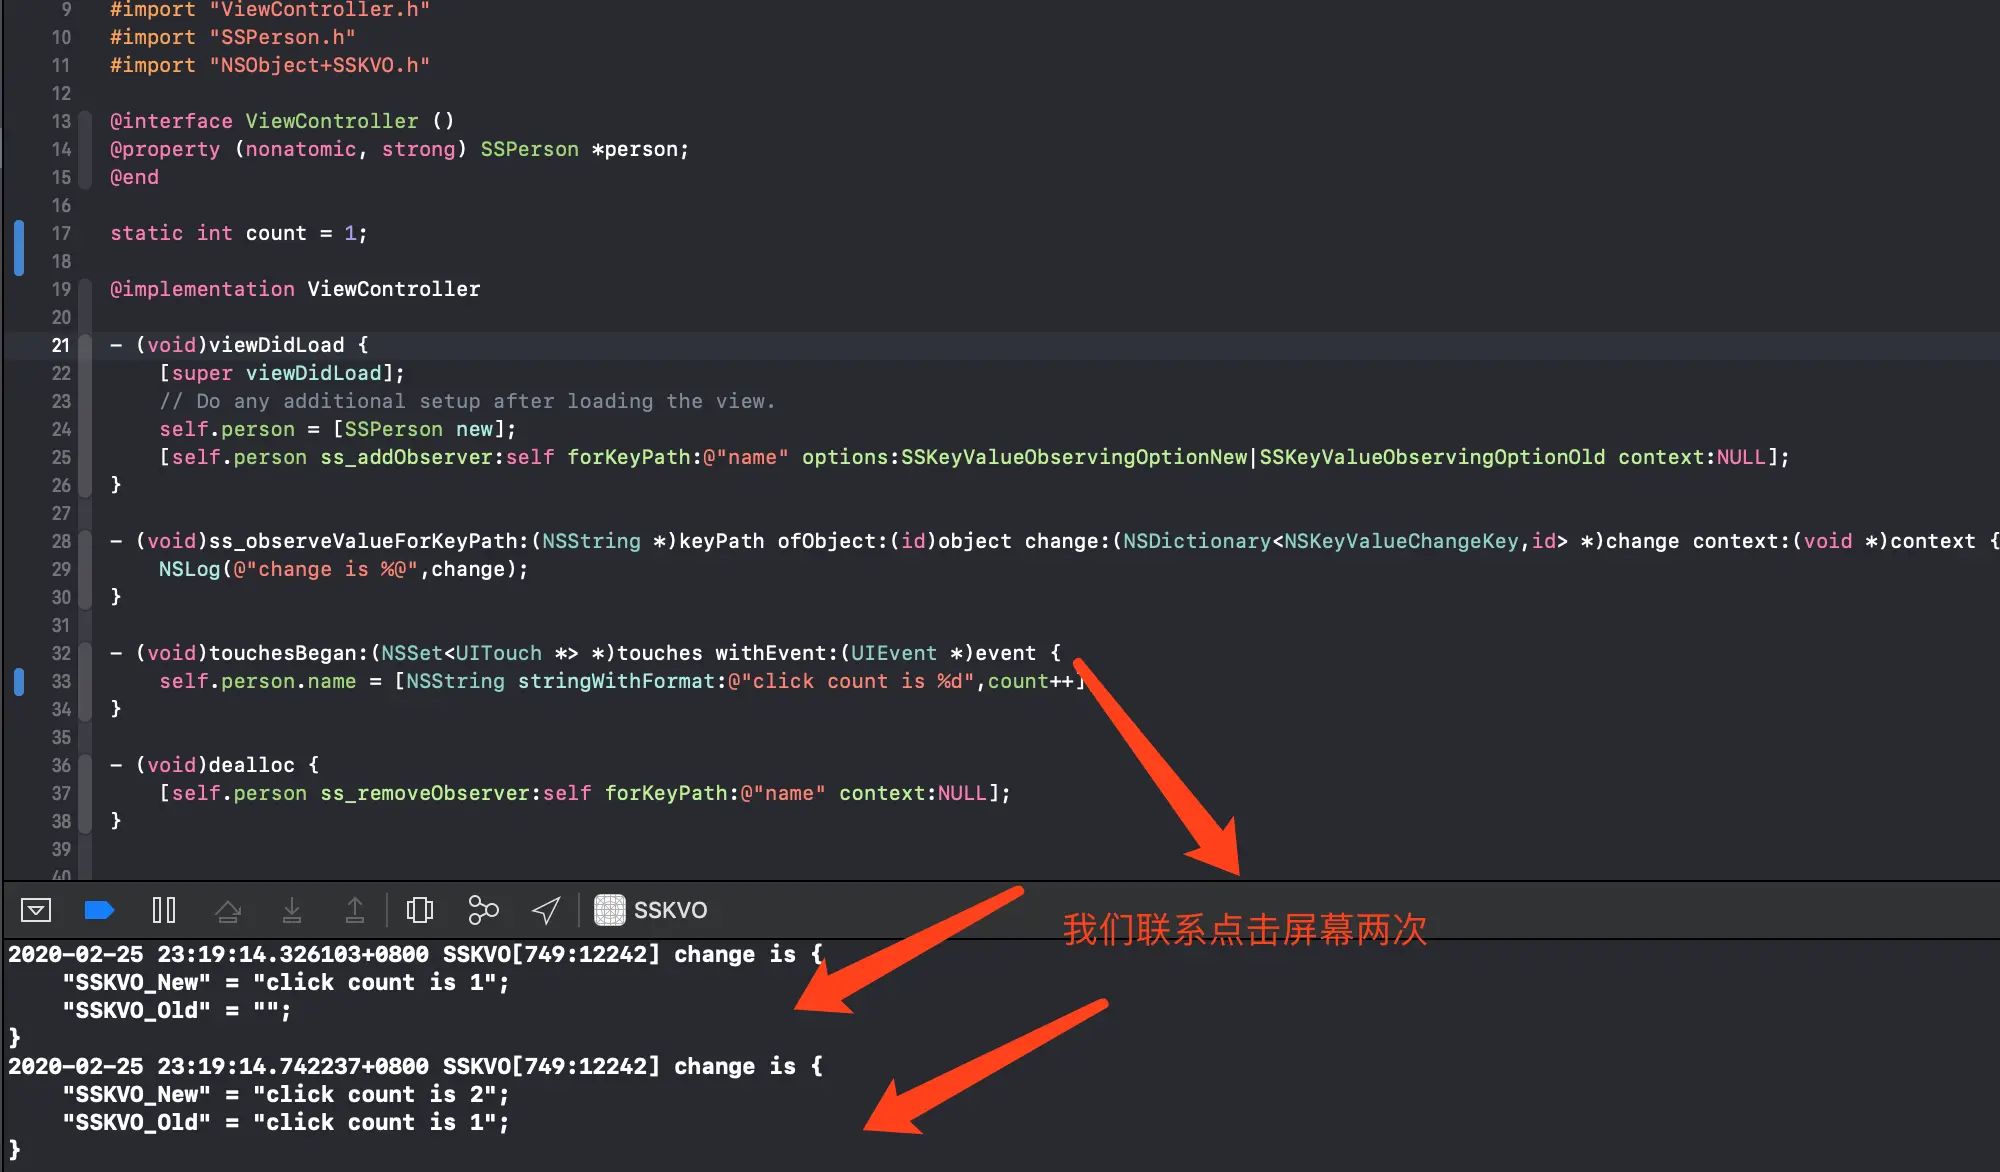The image size is (2000, 1172).
Task: Toggle a breakpoint on line number 25
Action: (61, 457)
